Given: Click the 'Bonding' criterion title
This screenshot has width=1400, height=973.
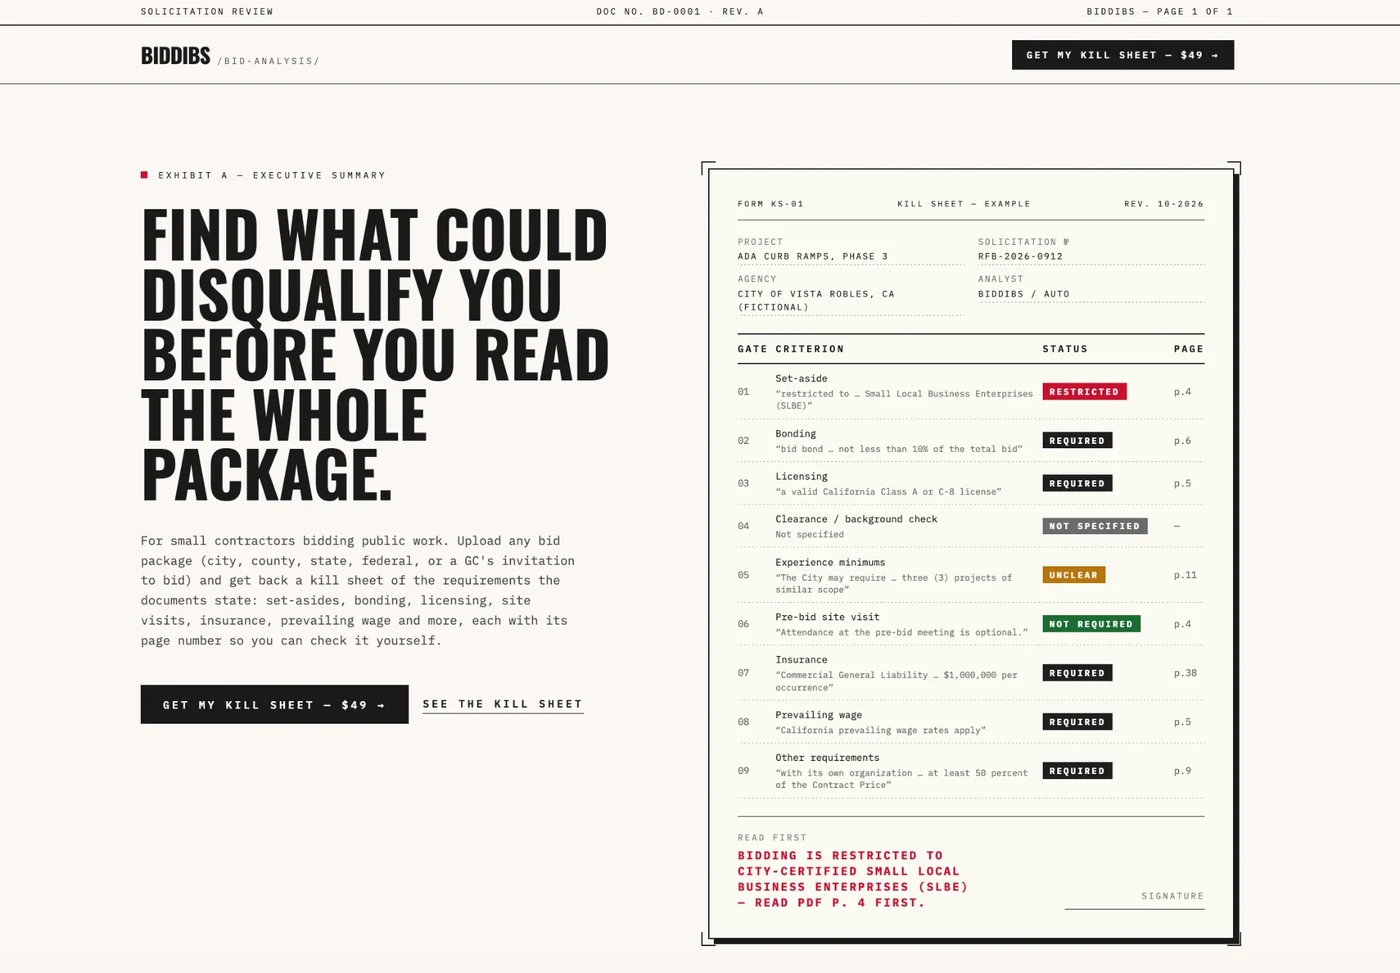Looking at the screenshot, I should pyautogui.click(x=795, y=434).
